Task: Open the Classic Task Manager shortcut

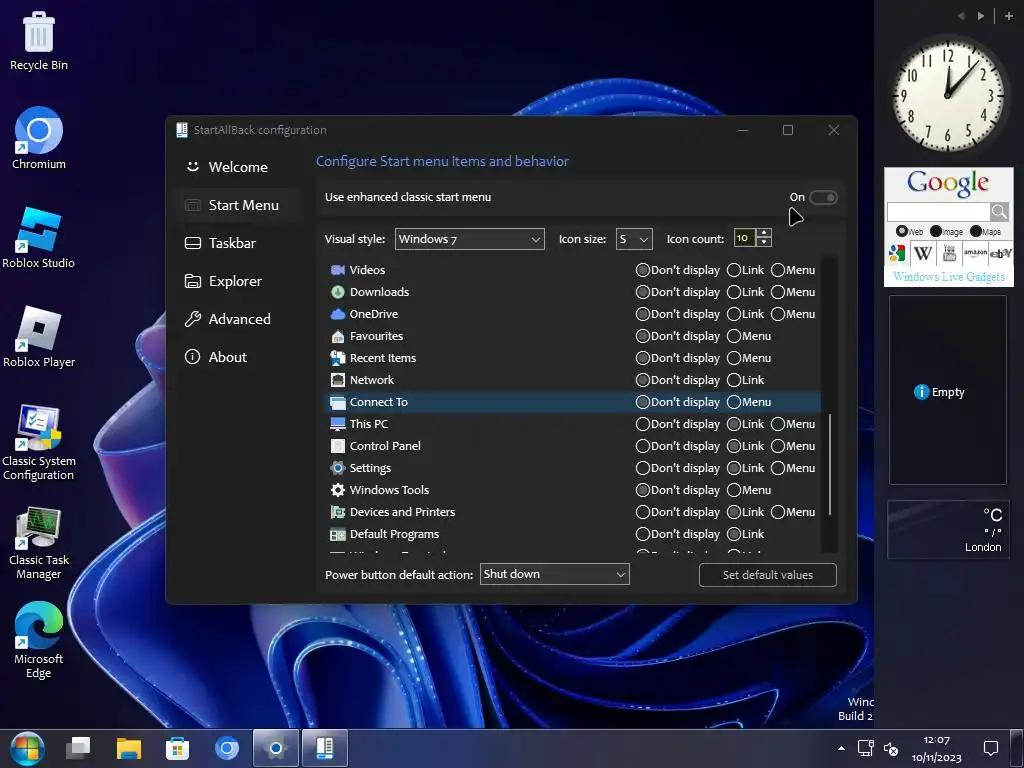Action: (39, 543)
